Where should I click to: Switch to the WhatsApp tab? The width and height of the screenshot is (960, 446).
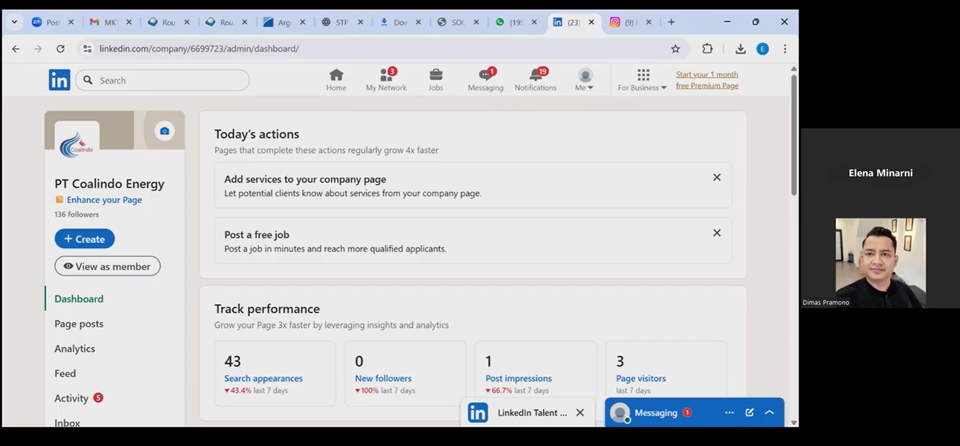pos(516,22)
